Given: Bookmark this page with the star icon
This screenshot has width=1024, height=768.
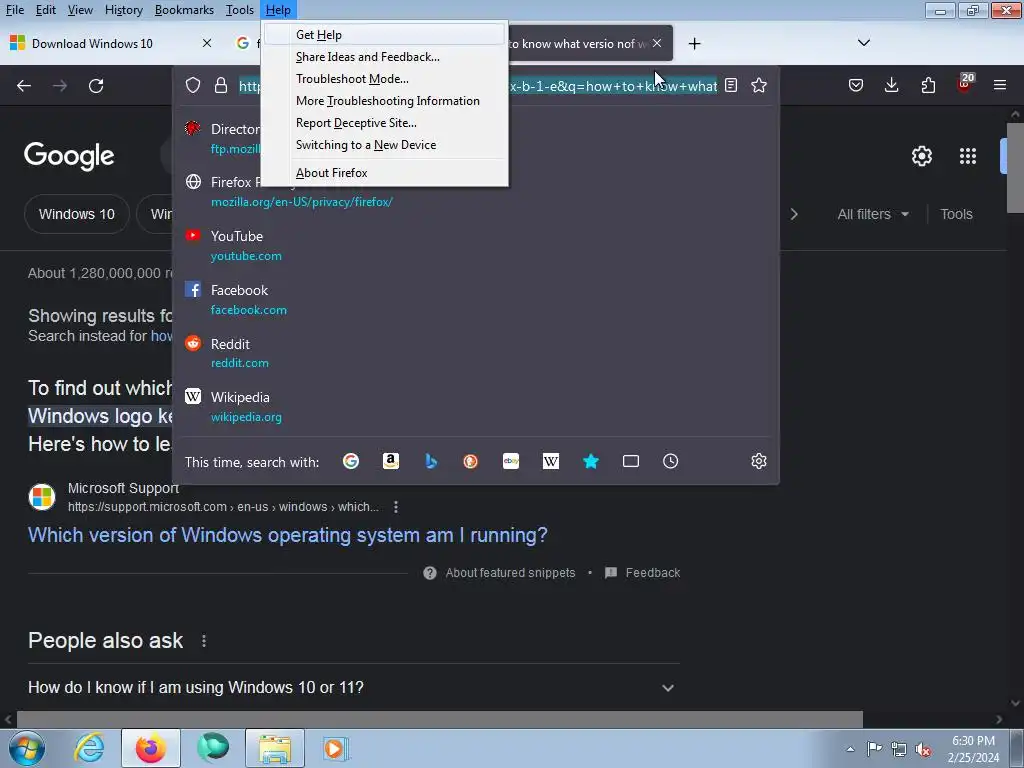Looking at the screenshot, I should pyautogui.click(x=759, y=86).
